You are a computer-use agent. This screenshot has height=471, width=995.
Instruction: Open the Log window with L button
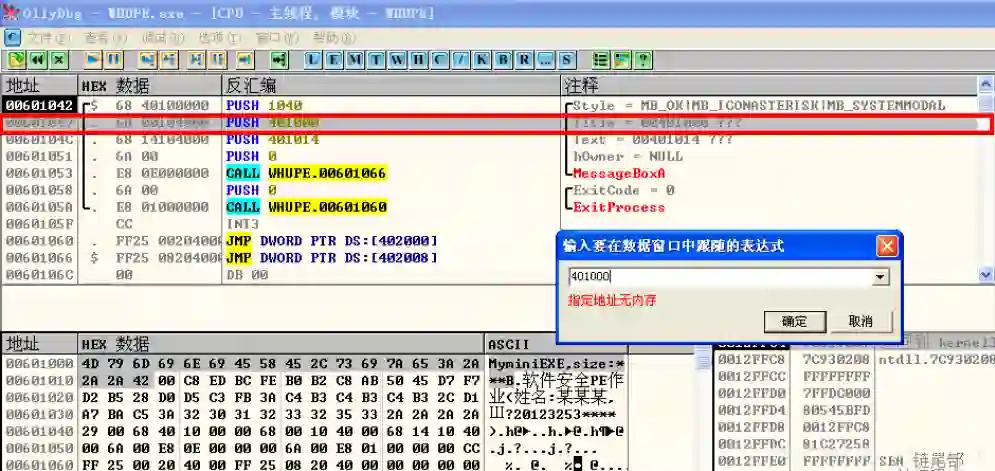coord(313,60)
